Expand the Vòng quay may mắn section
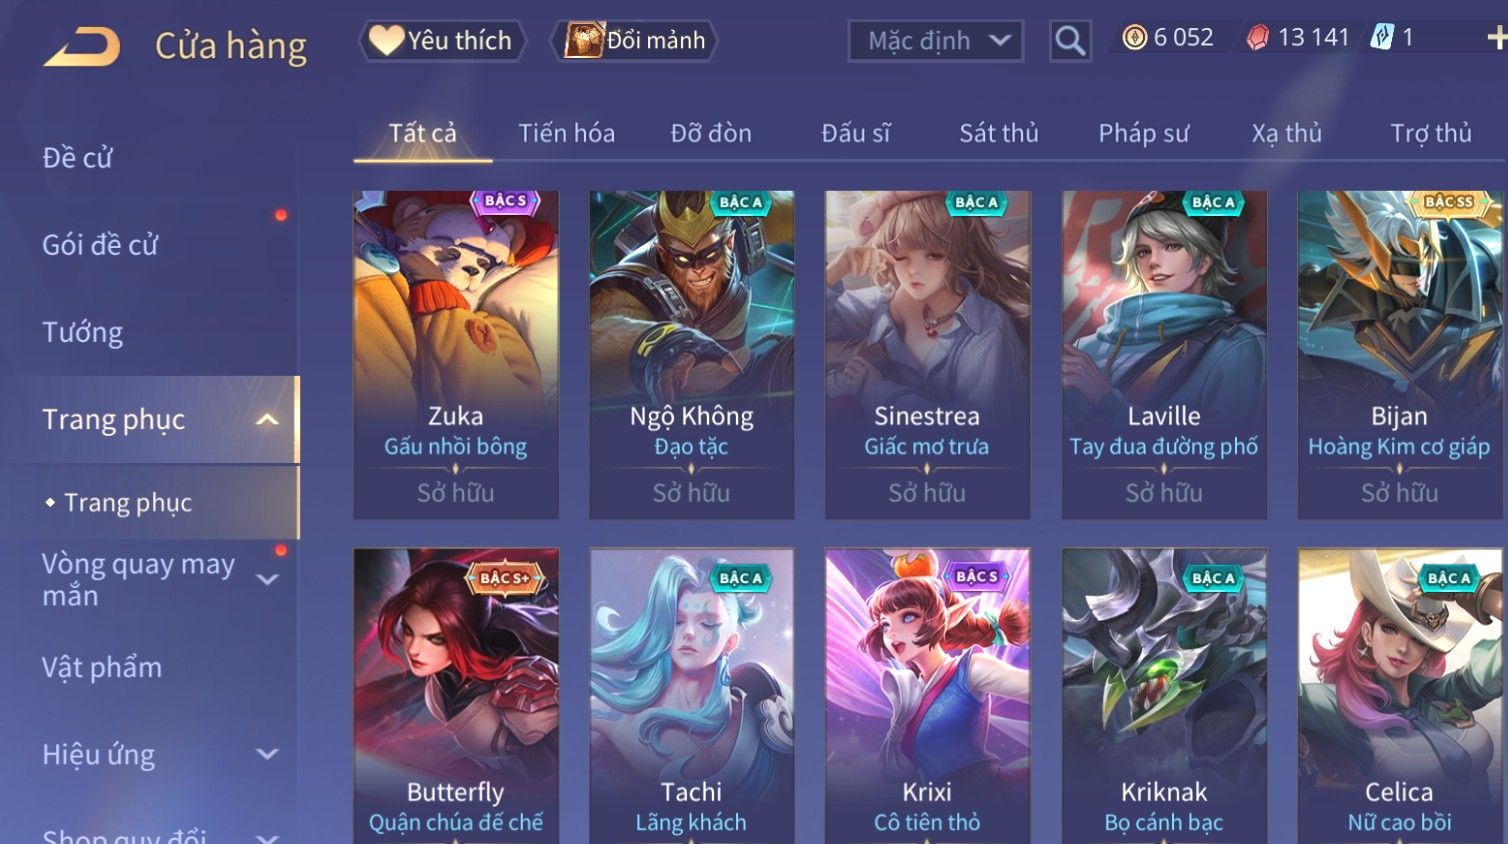Viewport: 1508px width, 844px height. point(267,579)
